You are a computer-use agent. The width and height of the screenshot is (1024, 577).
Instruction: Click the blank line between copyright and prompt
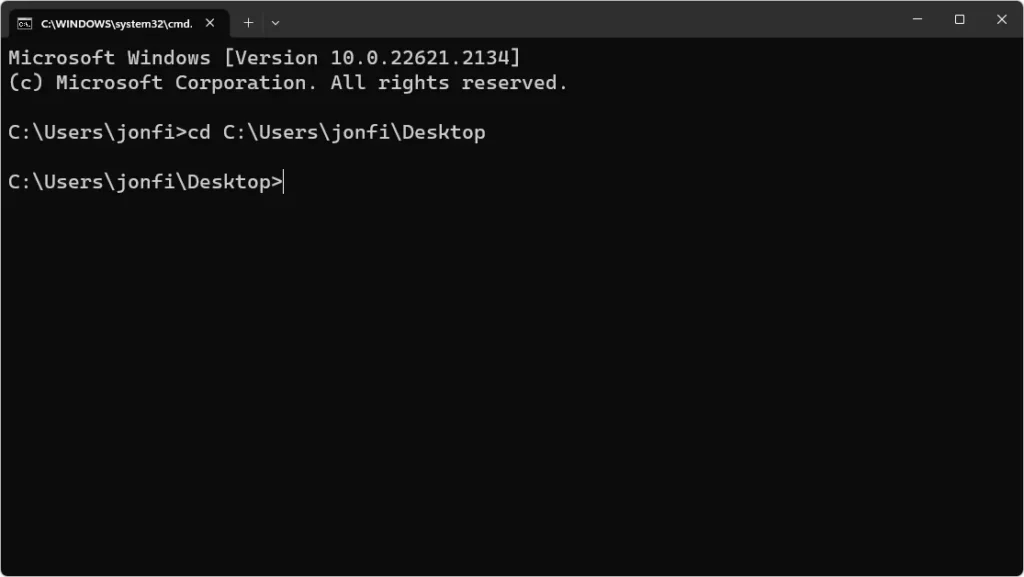(300, 107)
